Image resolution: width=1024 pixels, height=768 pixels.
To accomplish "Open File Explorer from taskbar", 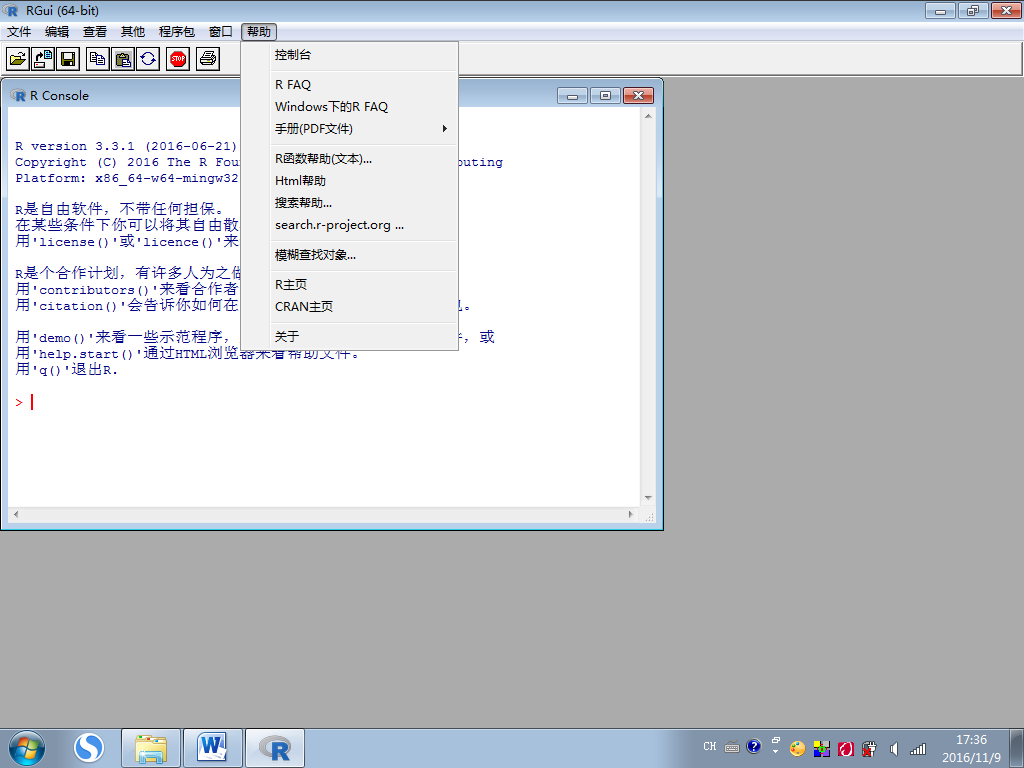I will click(151, 748).
